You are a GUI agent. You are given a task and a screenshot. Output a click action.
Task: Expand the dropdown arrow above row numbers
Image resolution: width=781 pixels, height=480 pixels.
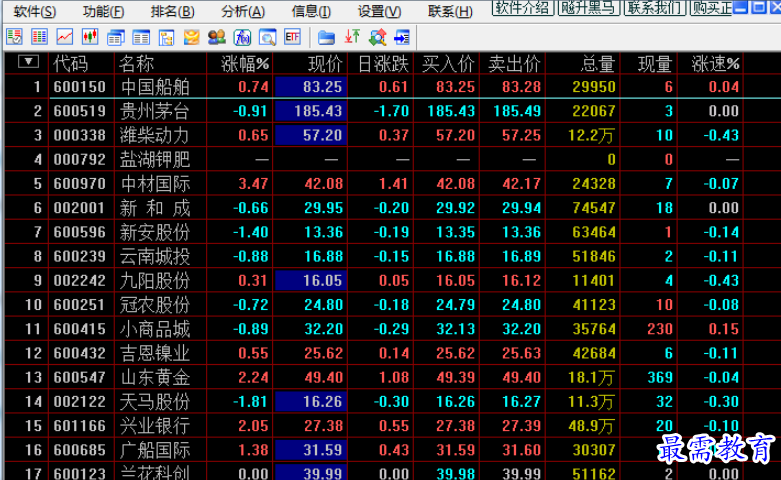coord(28,62)
